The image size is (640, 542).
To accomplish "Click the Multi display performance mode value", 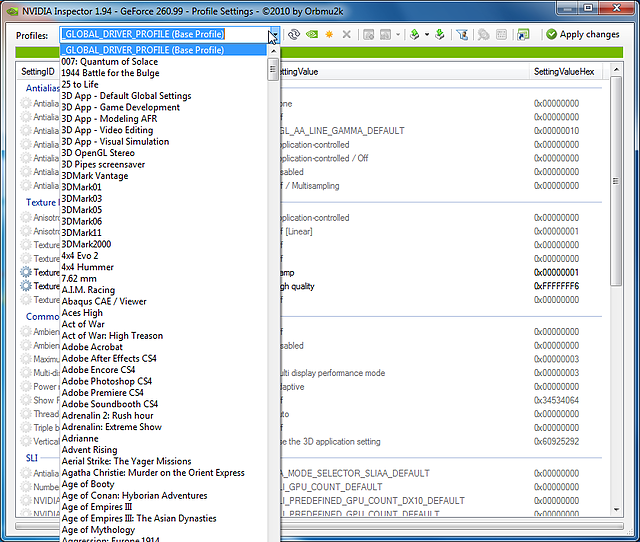I will click(x=333, y=373).
